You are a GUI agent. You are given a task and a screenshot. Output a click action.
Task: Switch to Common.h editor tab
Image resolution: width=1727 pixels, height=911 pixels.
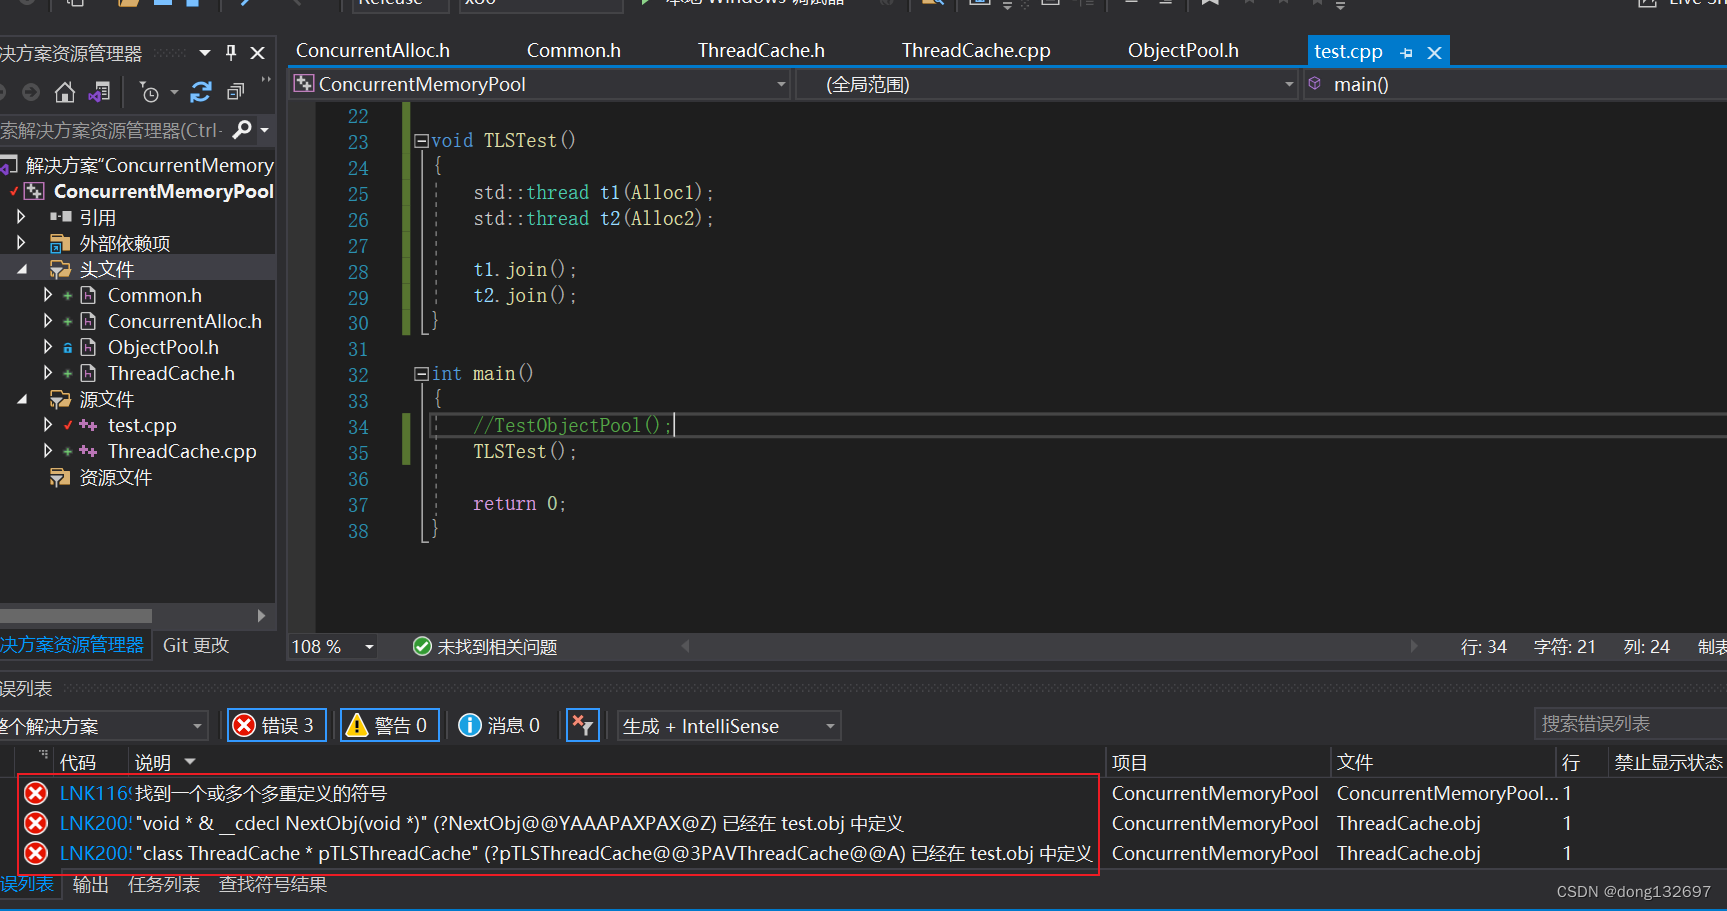click(x=574, y=50)
